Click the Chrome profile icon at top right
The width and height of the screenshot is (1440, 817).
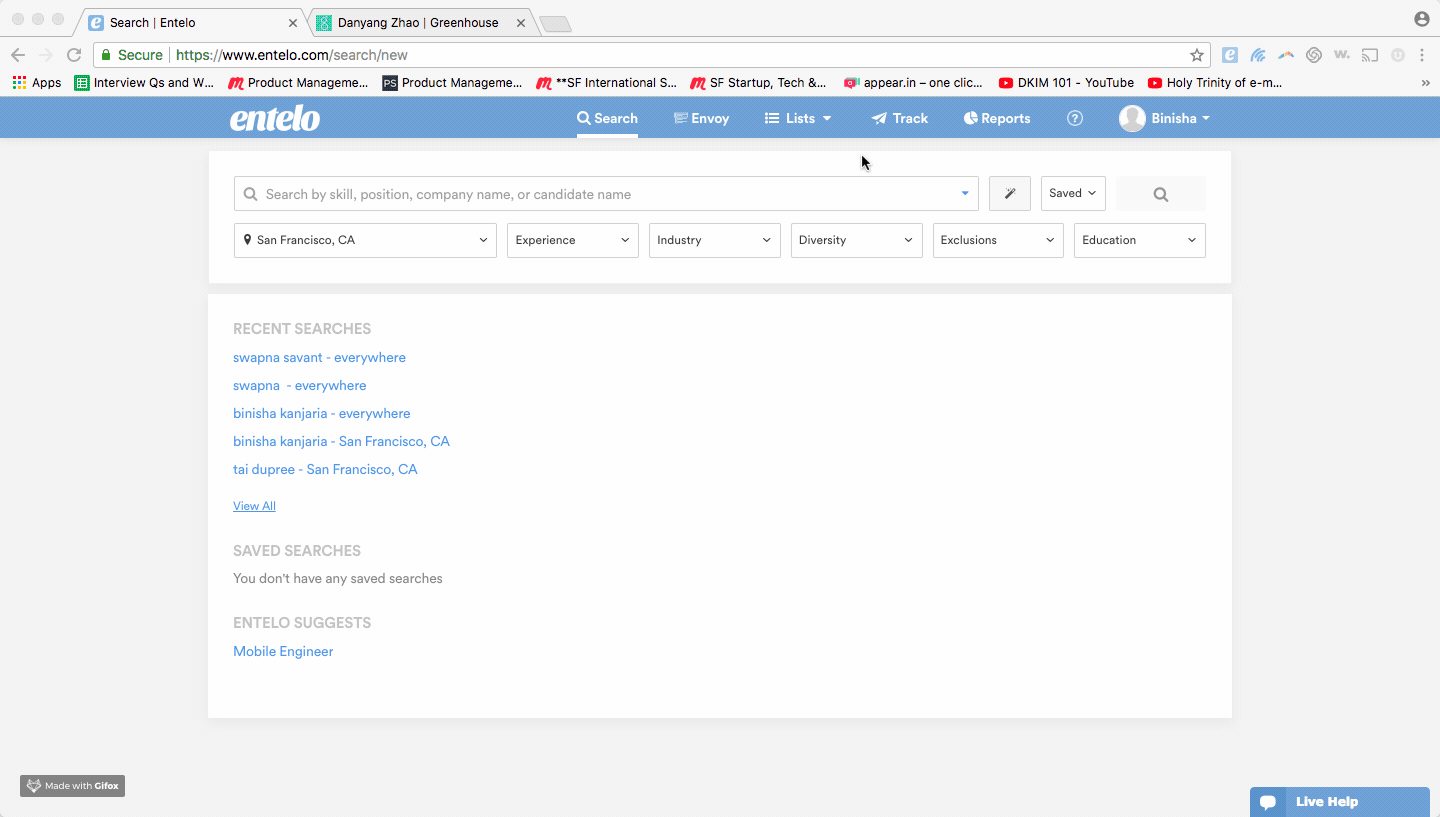[1422, 19]
